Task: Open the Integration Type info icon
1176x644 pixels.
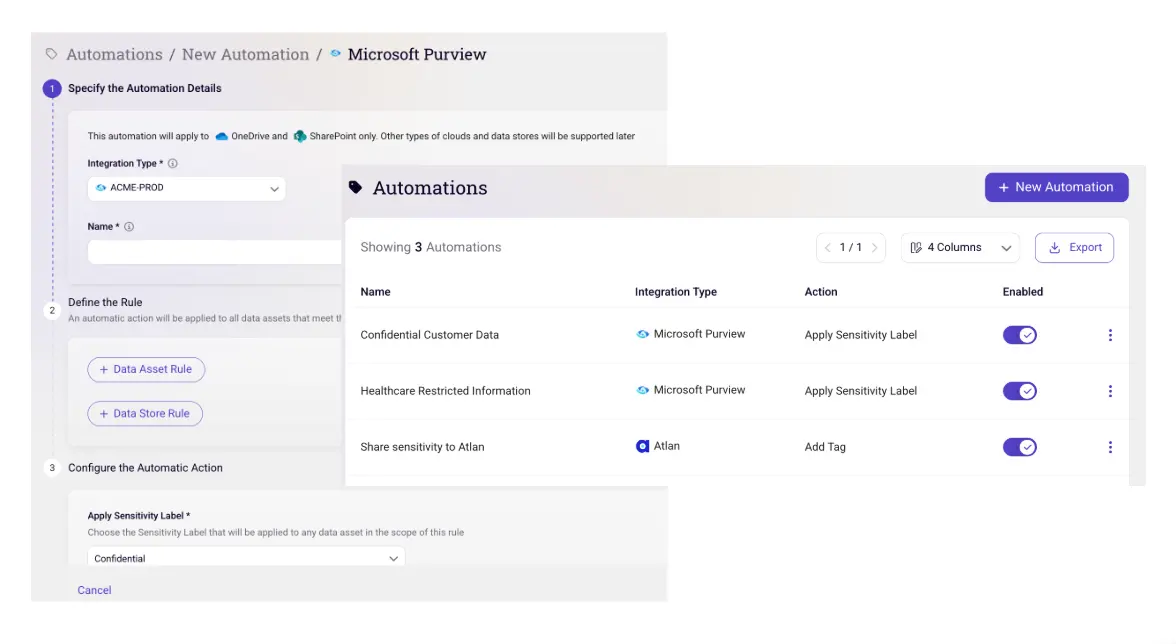Action: click(172, 163)
